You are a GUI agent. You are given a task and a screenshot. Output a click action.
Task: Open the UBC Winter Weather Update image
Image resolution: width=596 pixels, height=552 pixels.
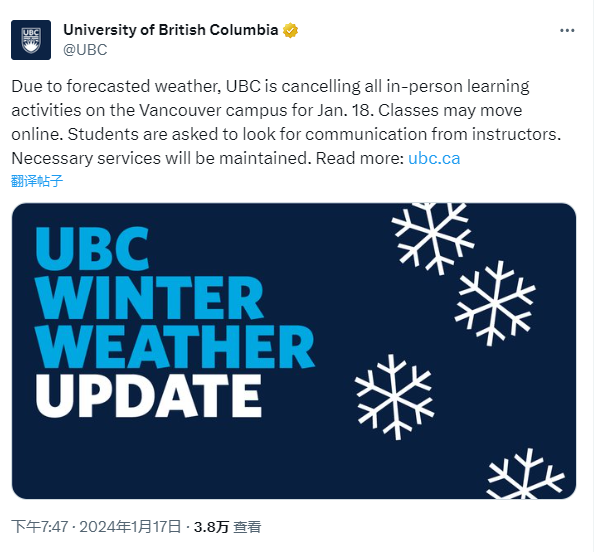[x=294, y=351]
